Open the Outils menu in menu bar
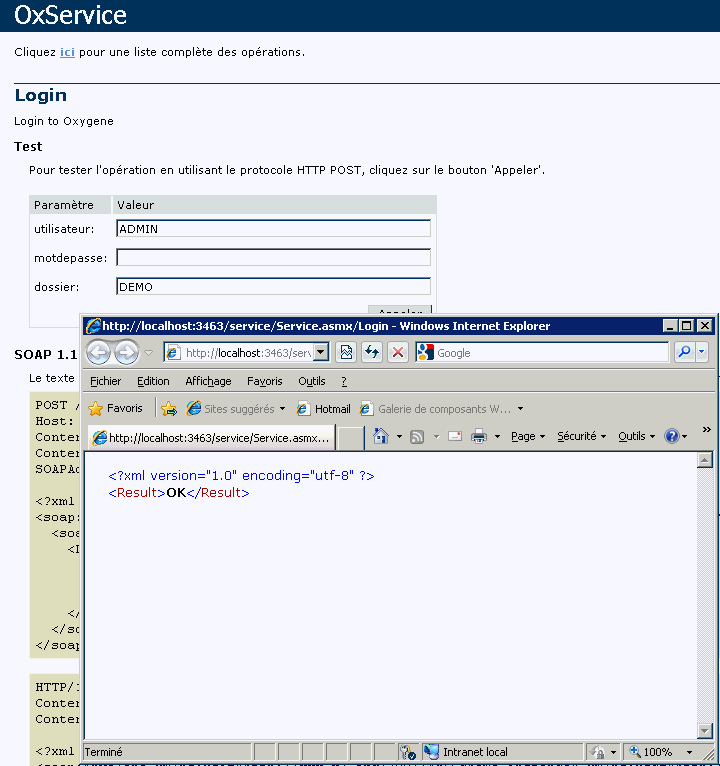720x766 pixels. click(312, 381)
